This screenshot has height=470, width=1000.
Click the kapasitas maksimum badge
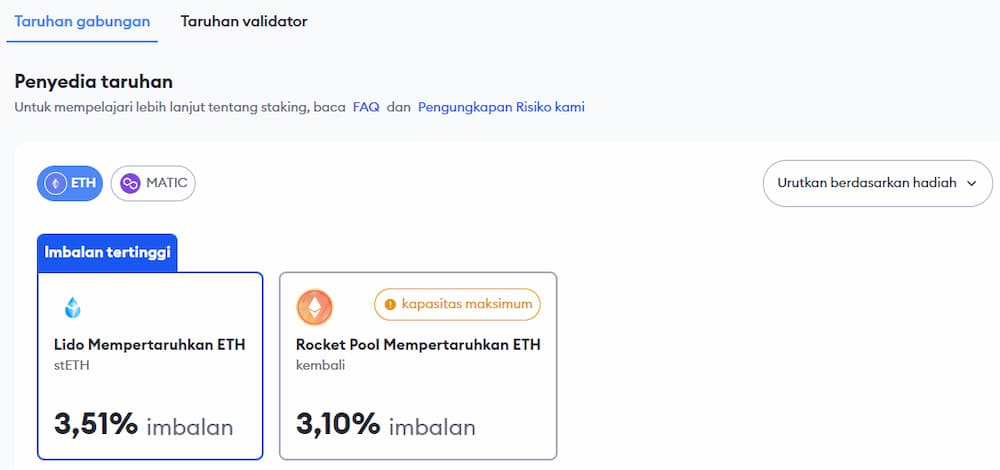(x=458, y=304)
